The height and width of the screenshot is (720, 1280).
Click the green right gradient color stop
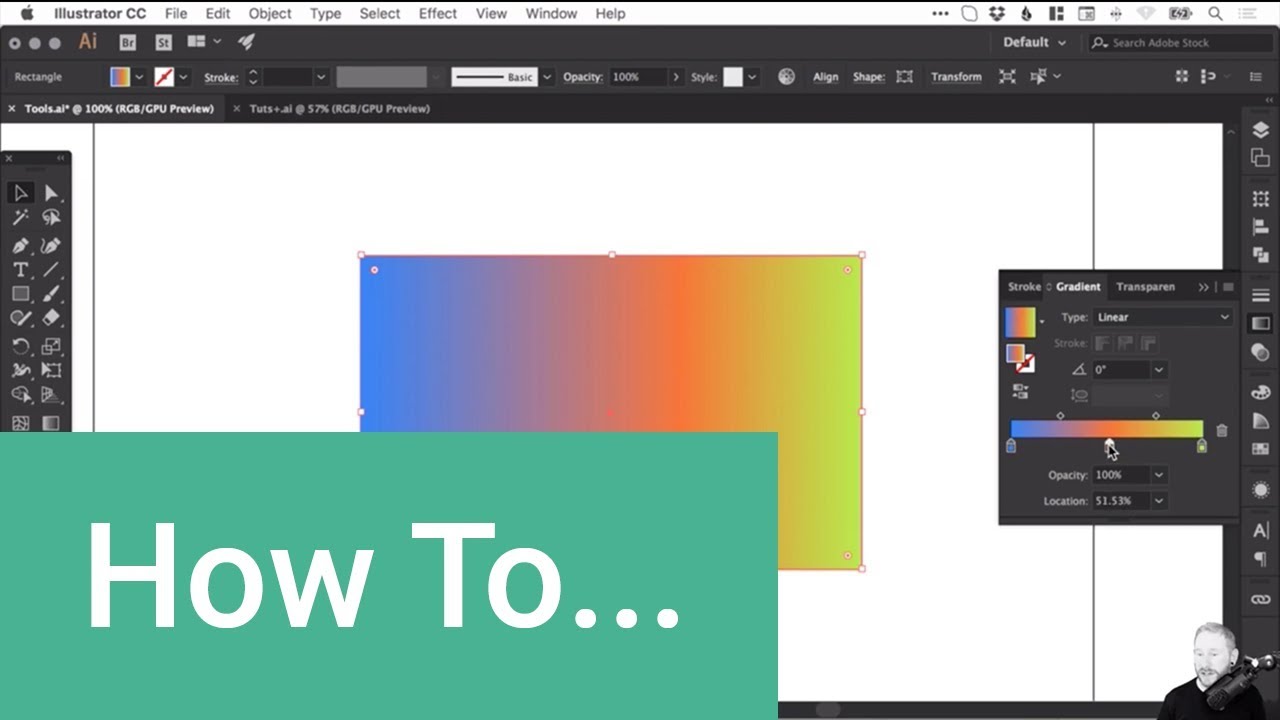1201,446
